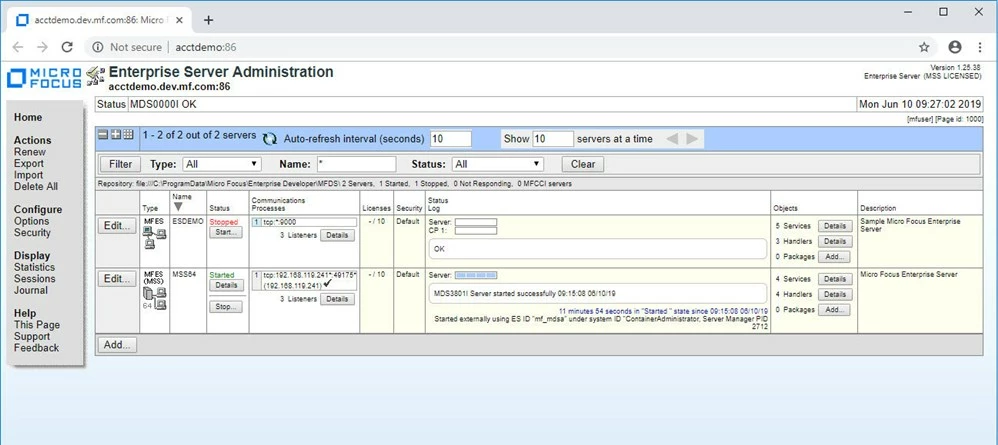Image resolution: width=998 pixels, height=445 pixels.
Task: Open the Type filter dropdown
Action: pyautogui.click(x=222, y=164)
